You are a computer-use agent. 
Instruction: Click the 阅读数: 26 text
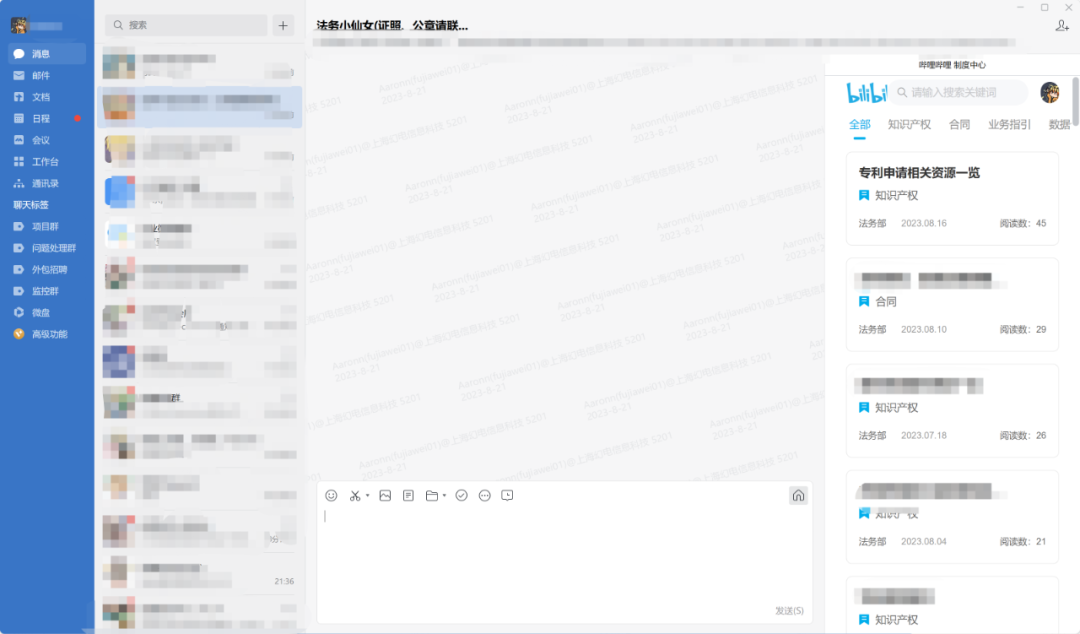(x=1023, y=436)
